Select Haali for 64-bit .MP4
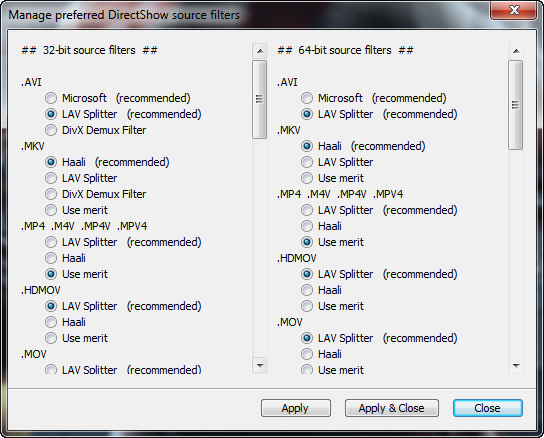The width and height of the screenshot is (544, 438). tap(307, 226)
